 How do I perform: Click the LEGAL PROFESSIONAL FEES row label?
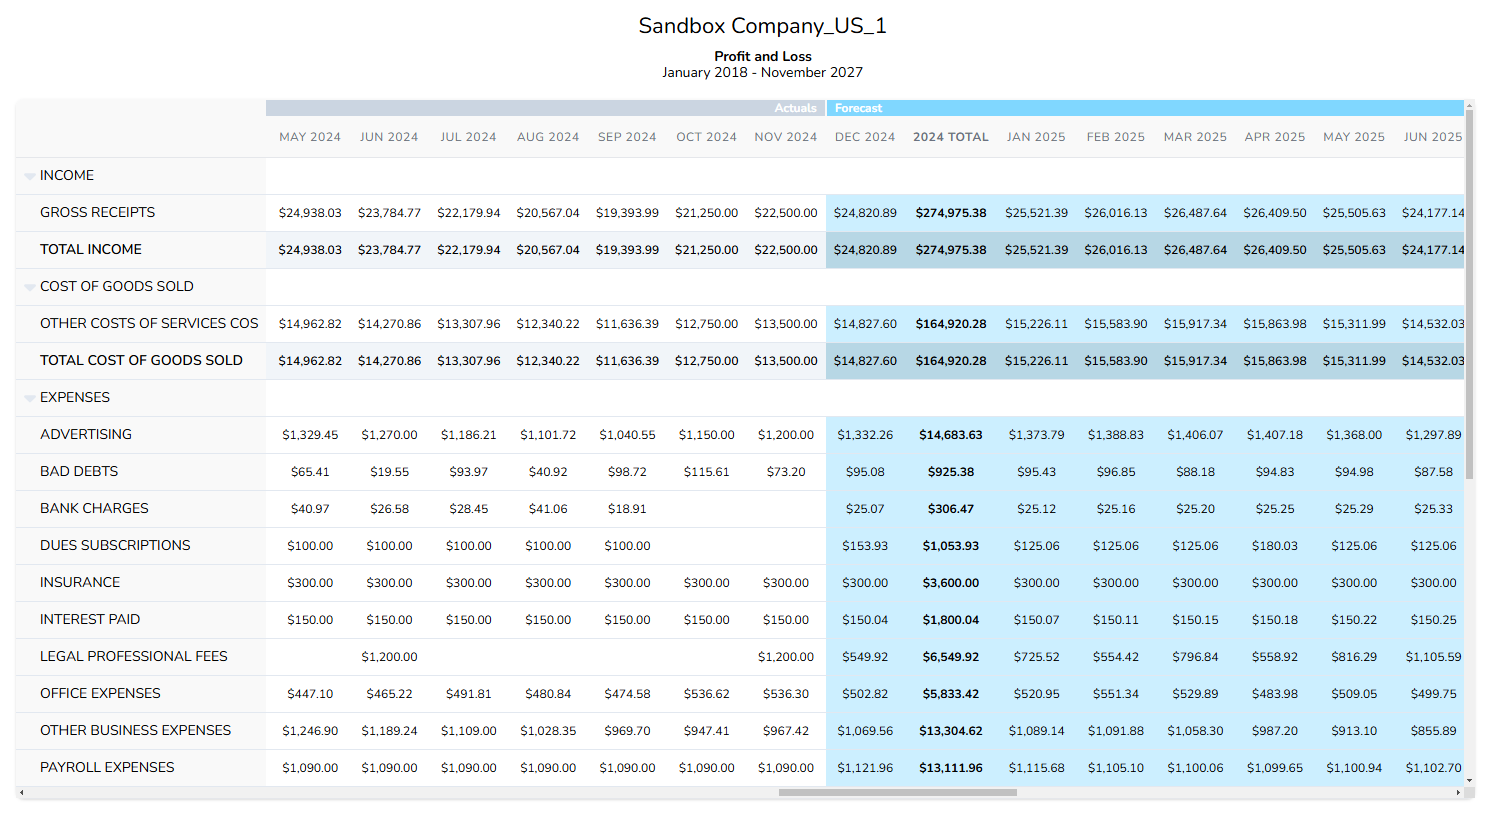point(134,657)
